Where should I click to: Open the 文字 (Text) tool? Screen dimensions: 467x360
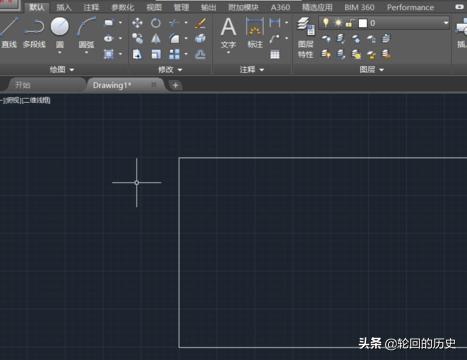228,33
